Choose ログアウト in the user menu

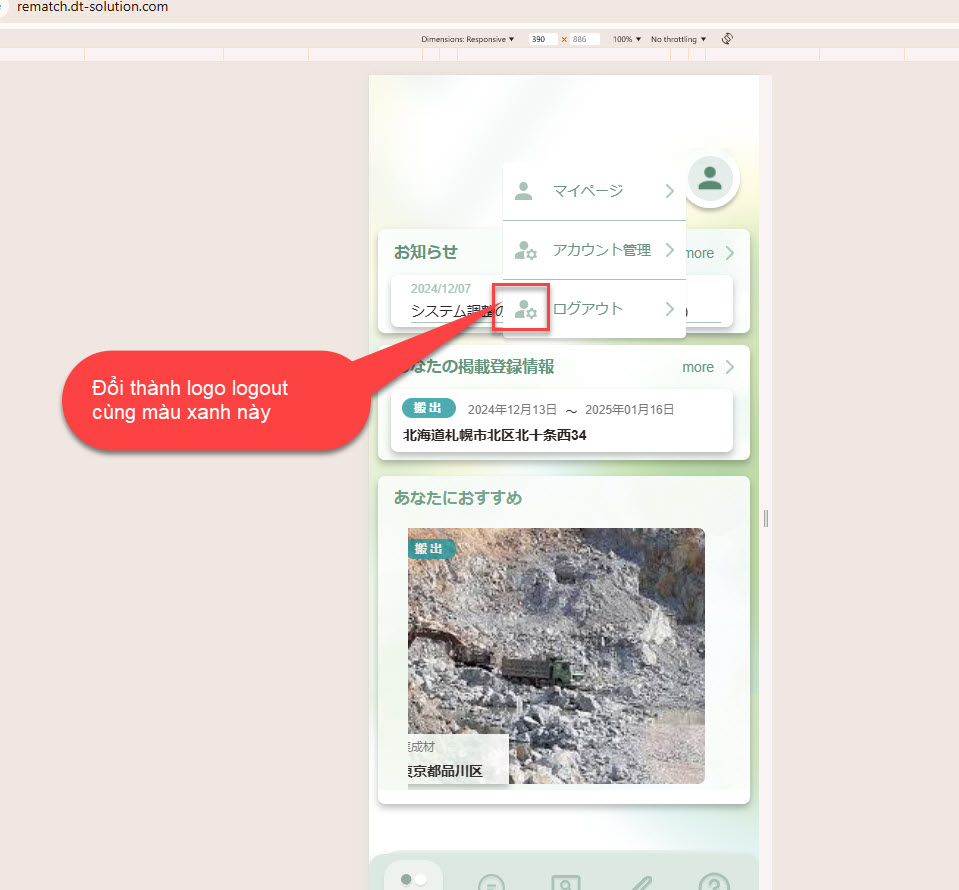(588, 309)
